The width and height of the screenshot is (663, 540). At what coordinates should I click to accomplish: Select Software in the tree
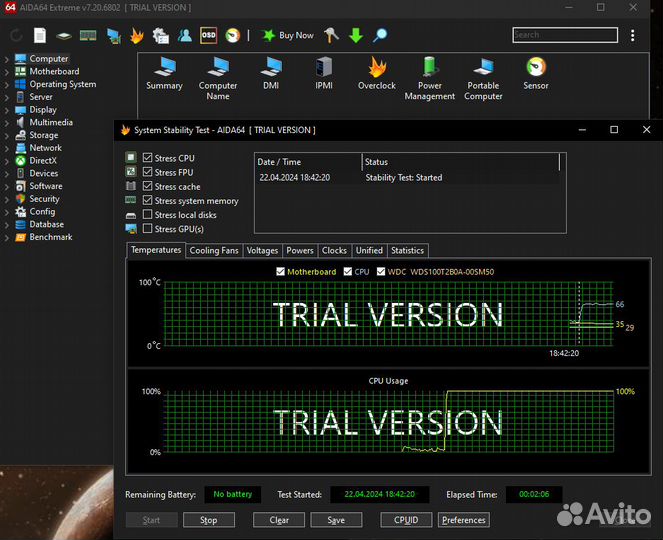coord(46,186)
